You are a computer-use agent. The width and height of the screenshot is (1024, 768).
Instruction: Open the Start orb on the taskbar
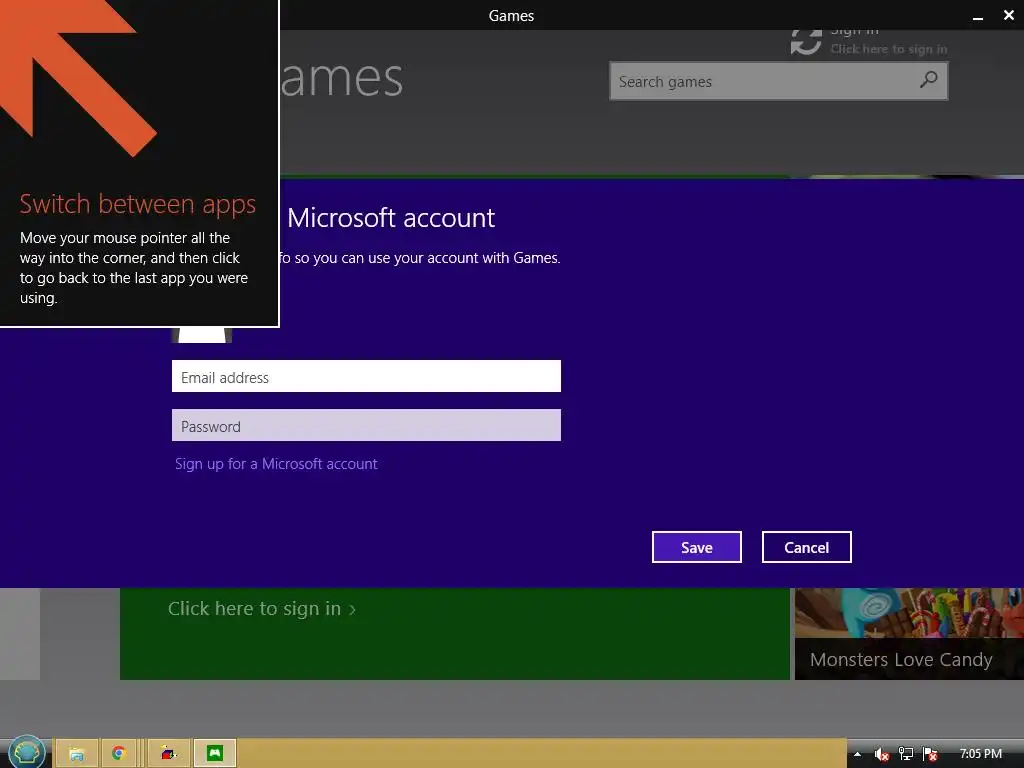26,753
